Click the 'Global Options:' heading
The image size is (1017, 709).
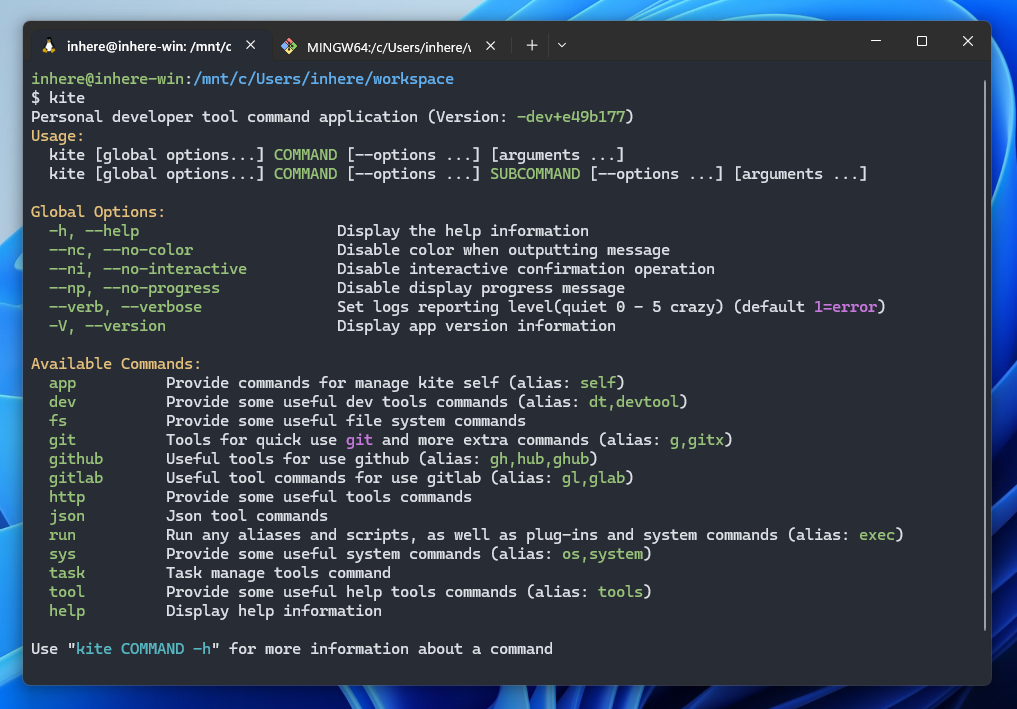(98, 211)
